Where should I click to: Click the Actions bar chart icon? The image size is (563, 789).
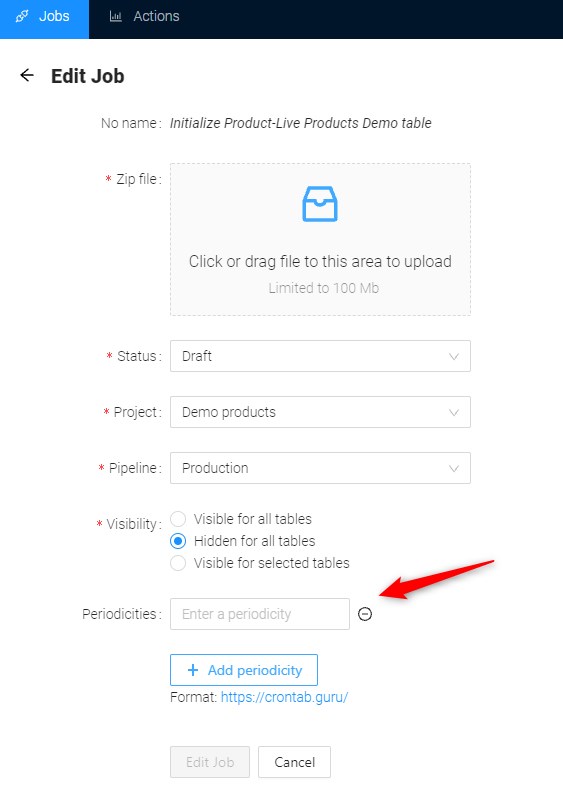coord(116,16)
